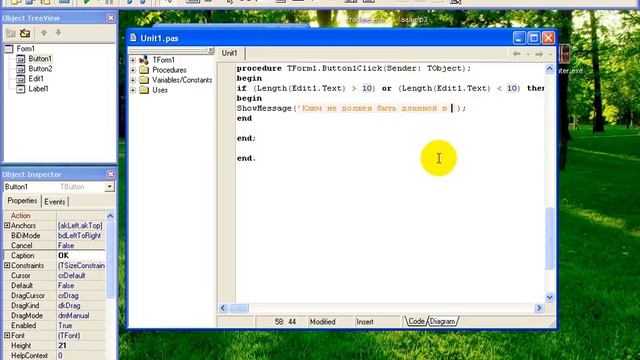This screenshot has width=640, height=360.
Task: Select Button2 in the Object TreeView
Action: 40,69
